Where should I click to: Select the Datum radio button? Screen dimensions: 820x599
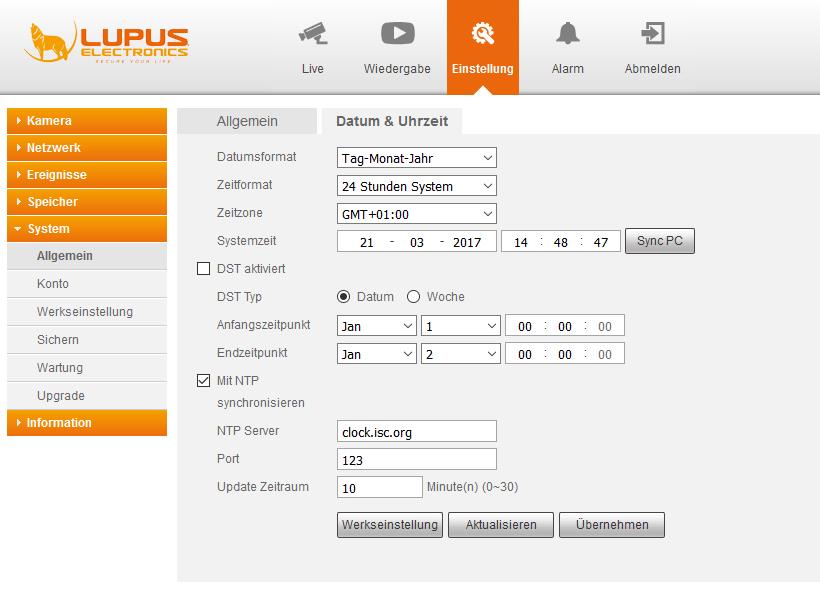pos(344,297)
